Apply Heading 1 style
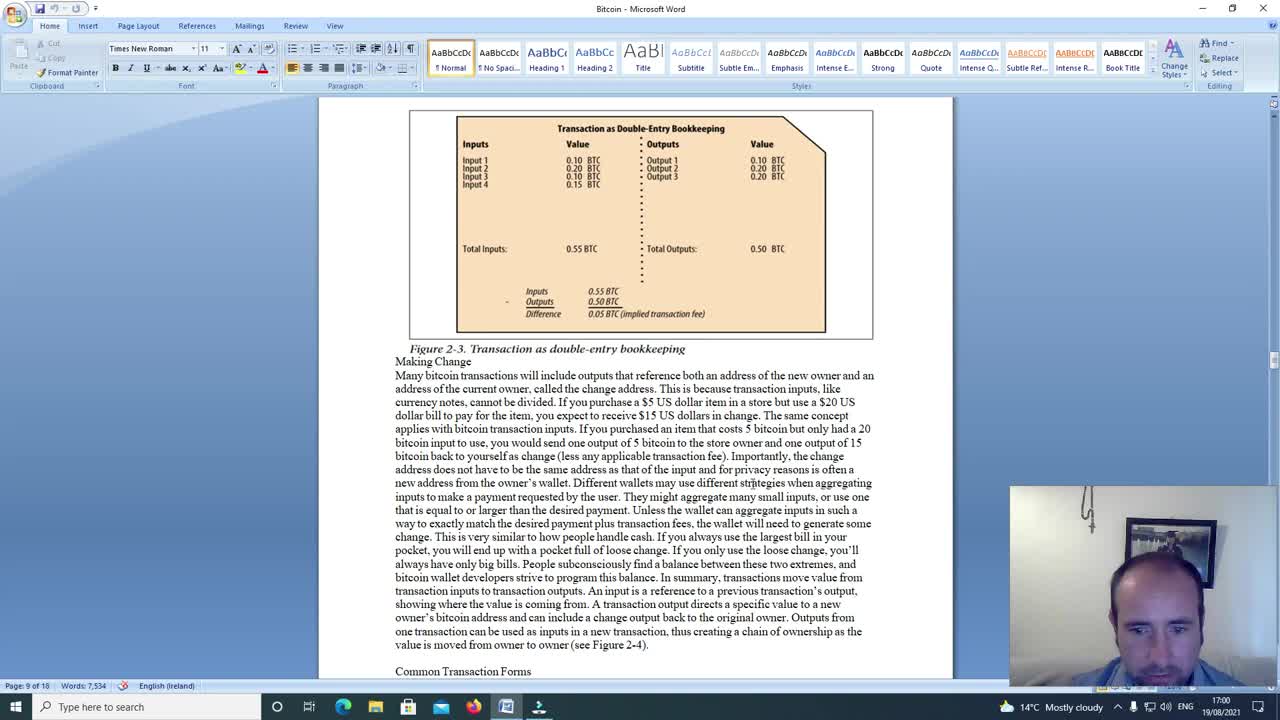Image resolution: width=1280 pixels, height=720 pixels. pyautogui.click(x=546, y=58)
